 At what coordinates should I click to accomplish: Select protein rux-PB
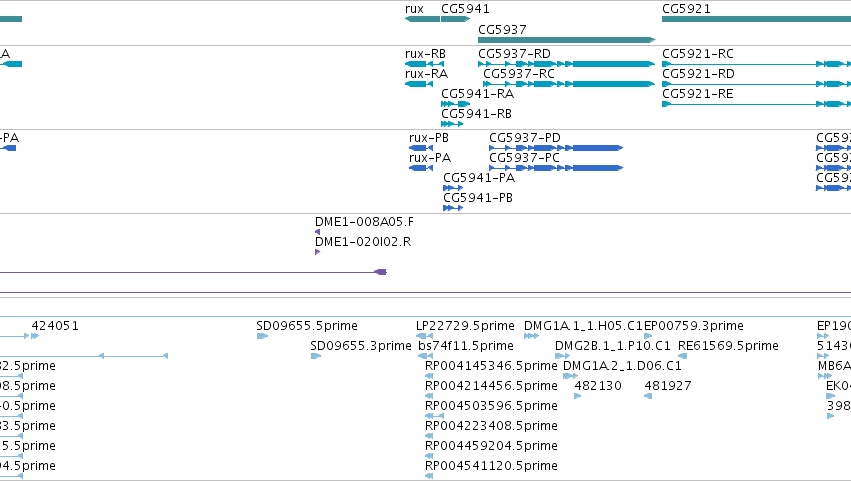pos(429,138)
